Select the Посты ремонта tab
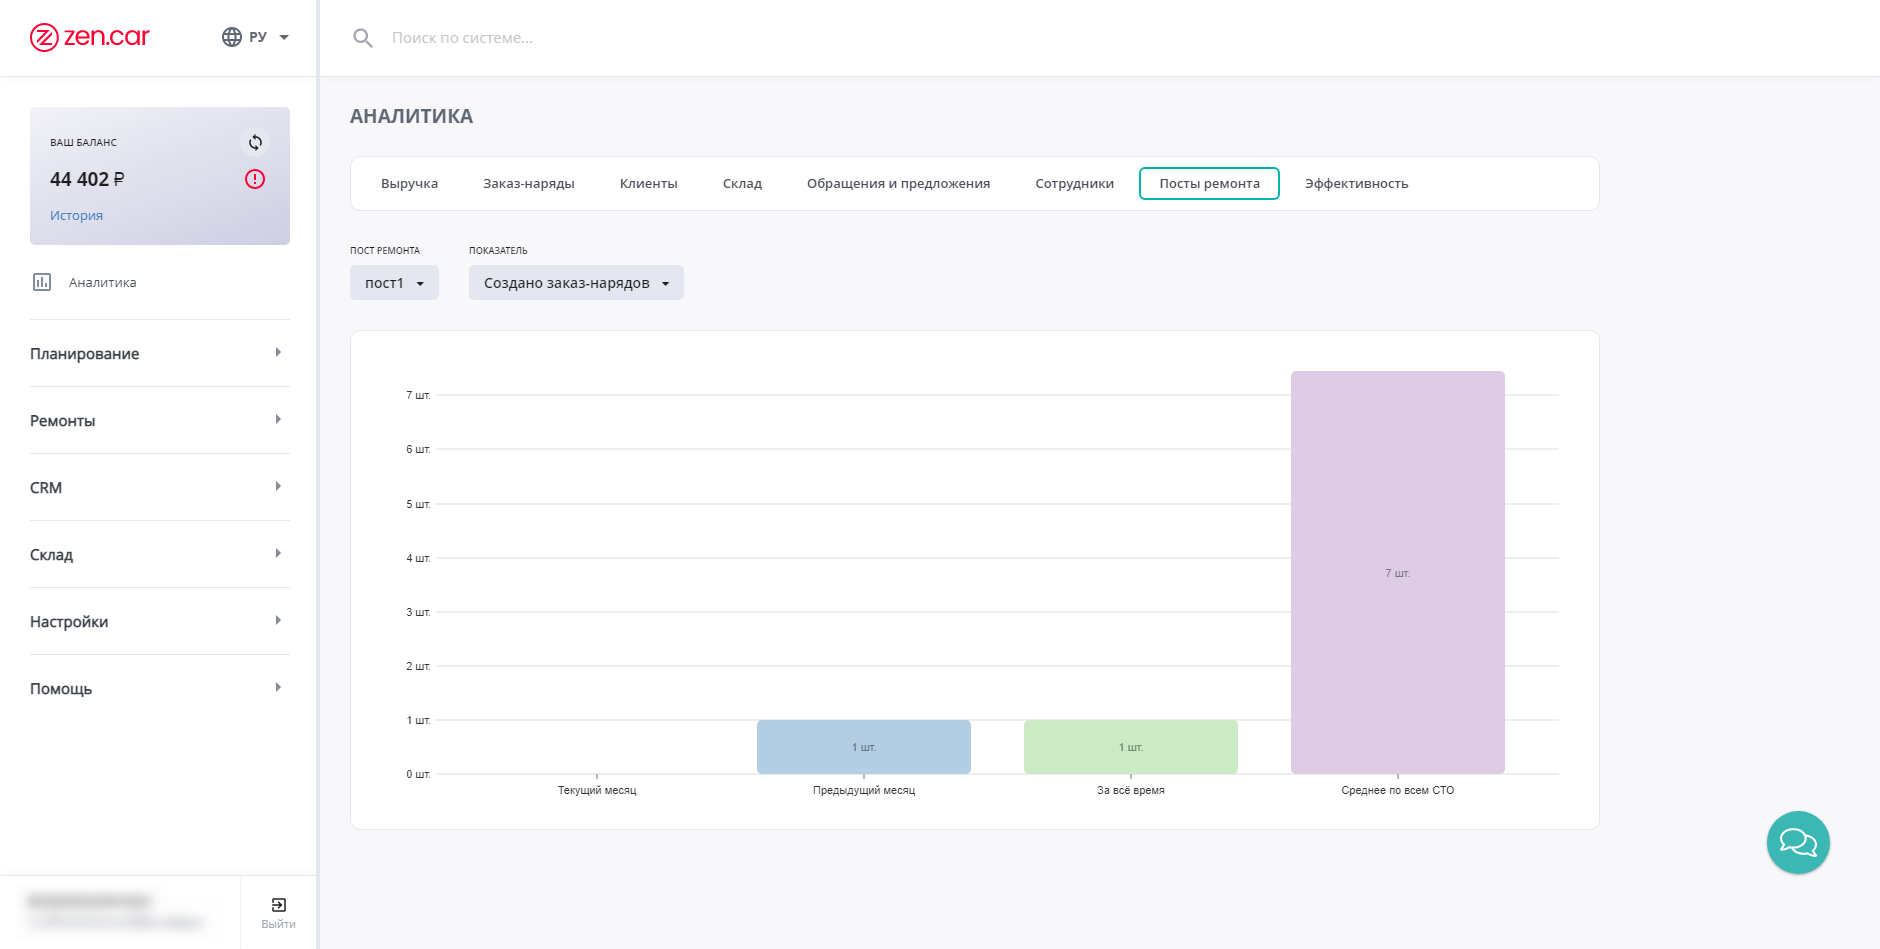The image size is (1880, 949). (1209, 183)
